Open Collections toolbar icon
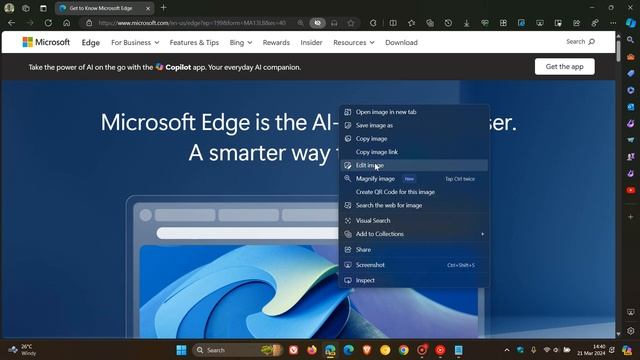This screenshot has width=640, height=360. tap(430, 23)
